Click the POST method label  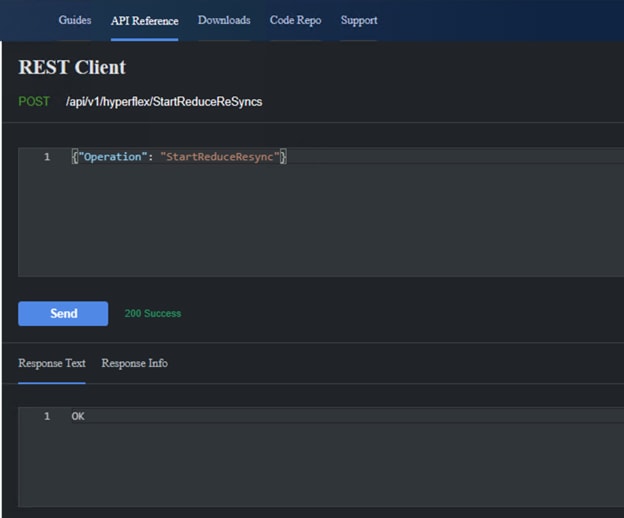tap(34, 101)
